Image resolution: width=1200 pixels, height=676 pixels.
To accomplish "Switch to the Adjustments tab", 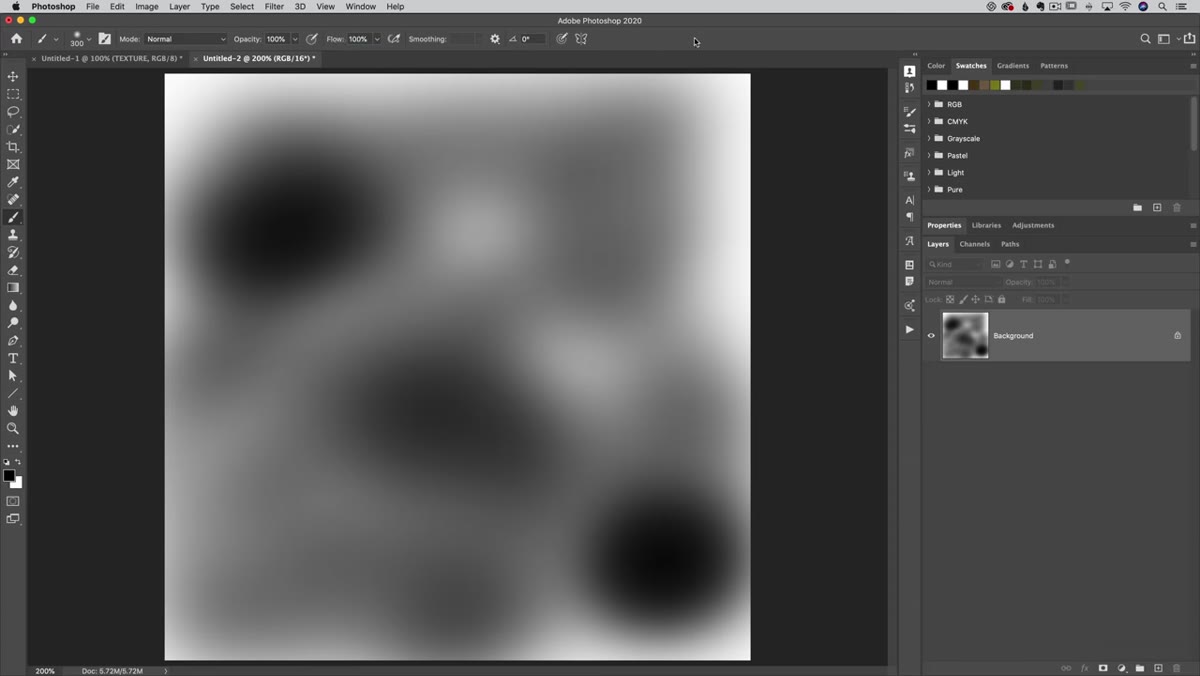I will 1033,225.
